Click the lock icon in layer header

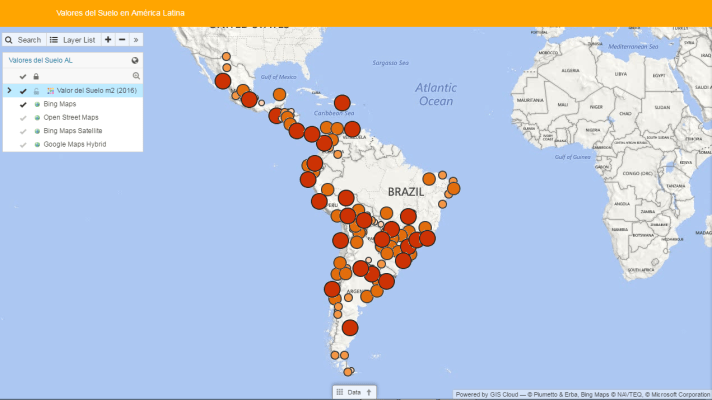coord(36,76)
